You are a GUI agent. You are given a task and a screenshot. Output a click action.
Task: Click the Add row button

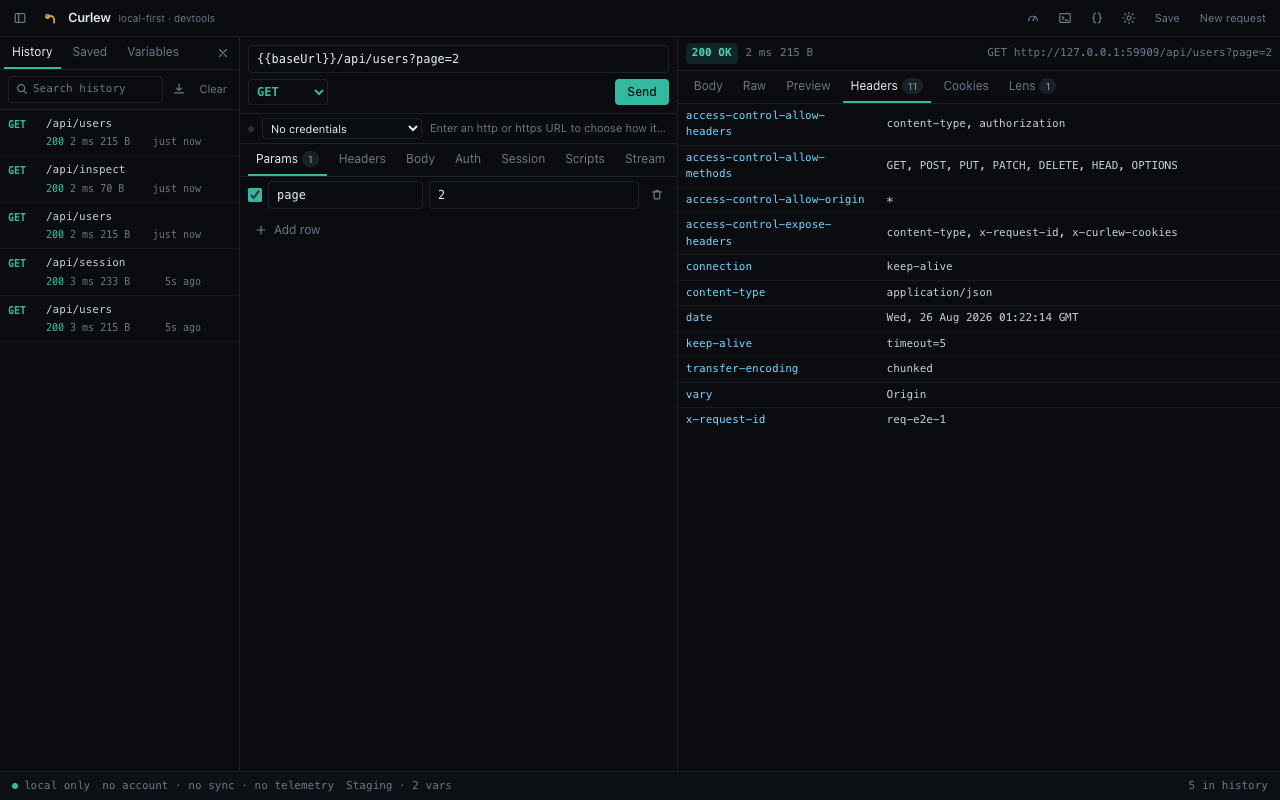click(x=288, y=230)
